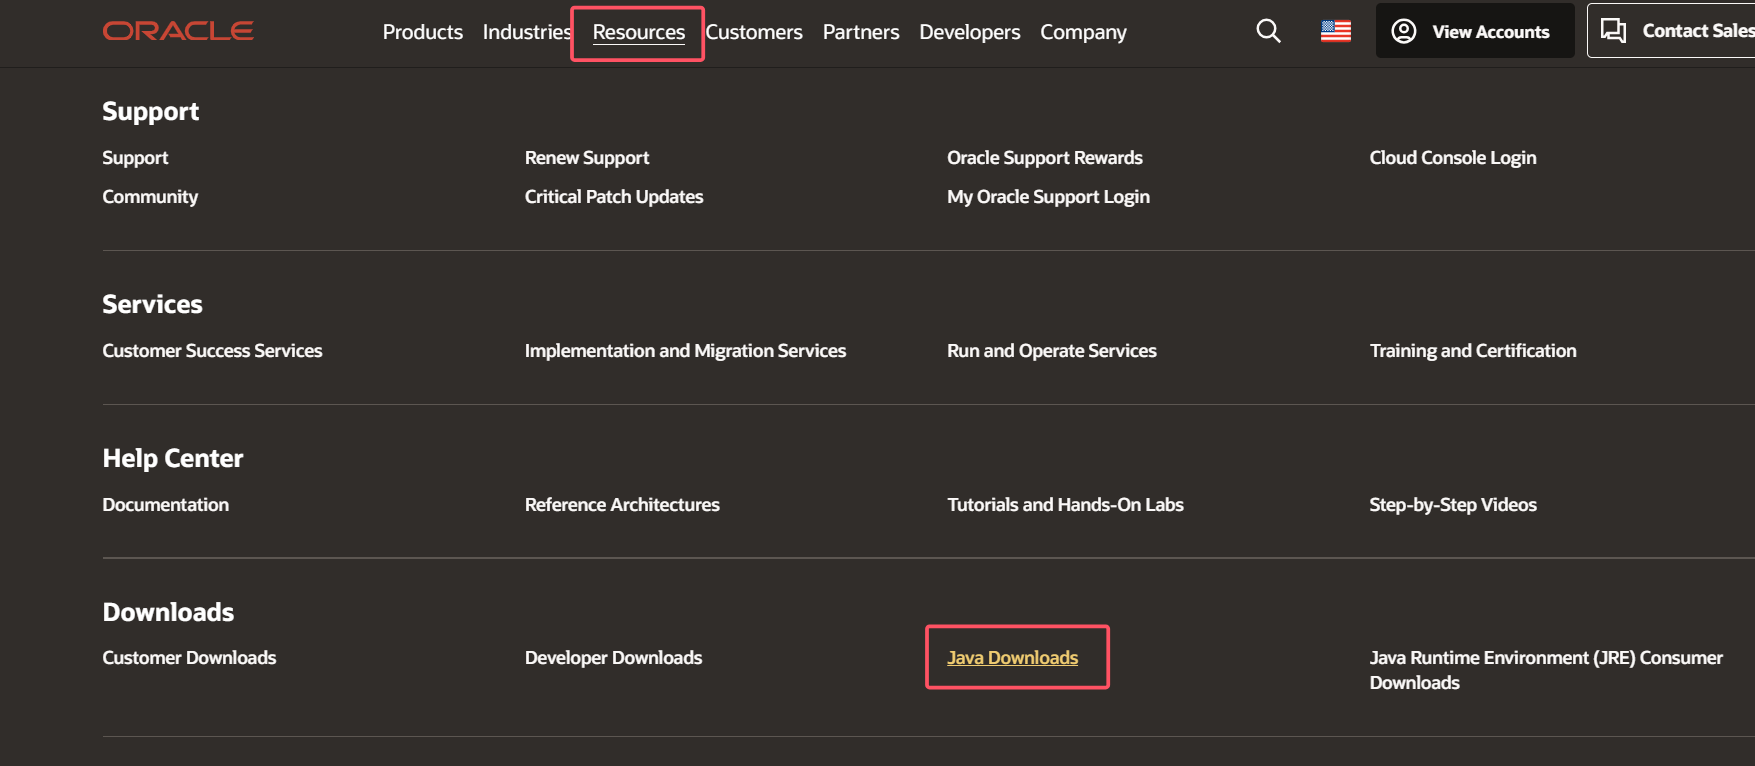Open the Java Downloads link
The width and height of the screenshot is (1755, 766).
pos(1013,658)
